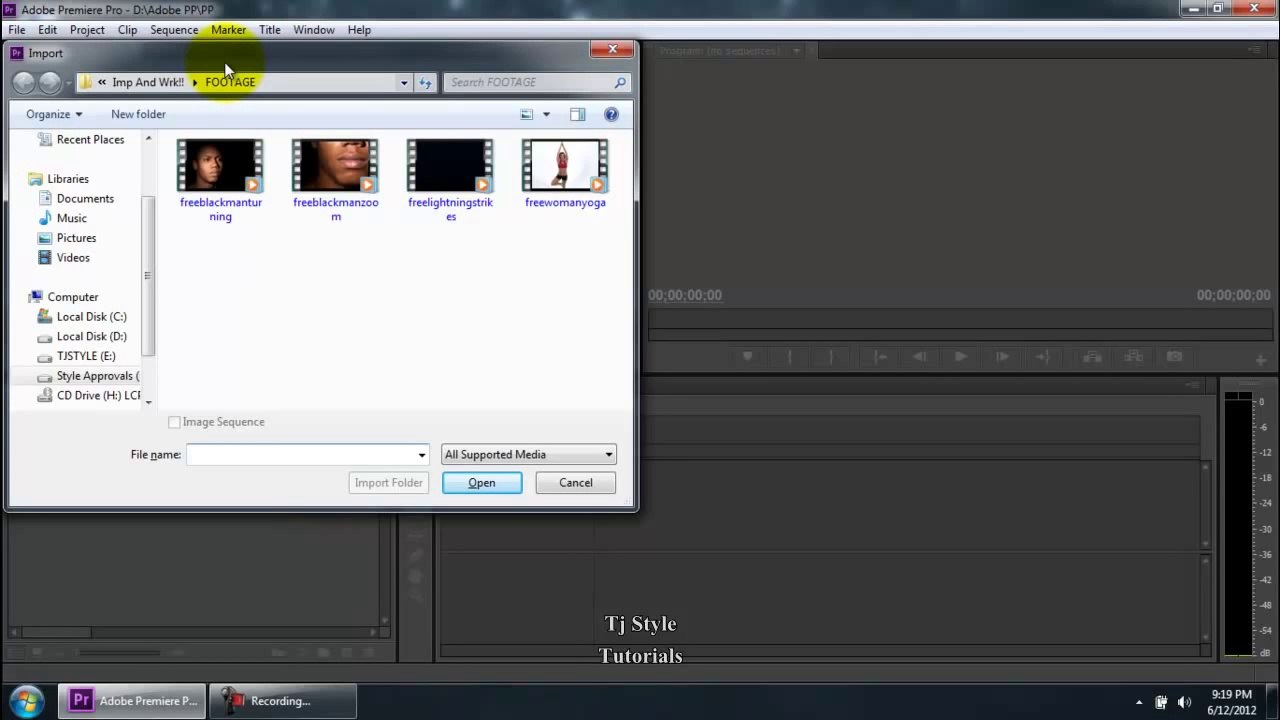Open the File menu
1280x720 pixels.
(17, 30)
